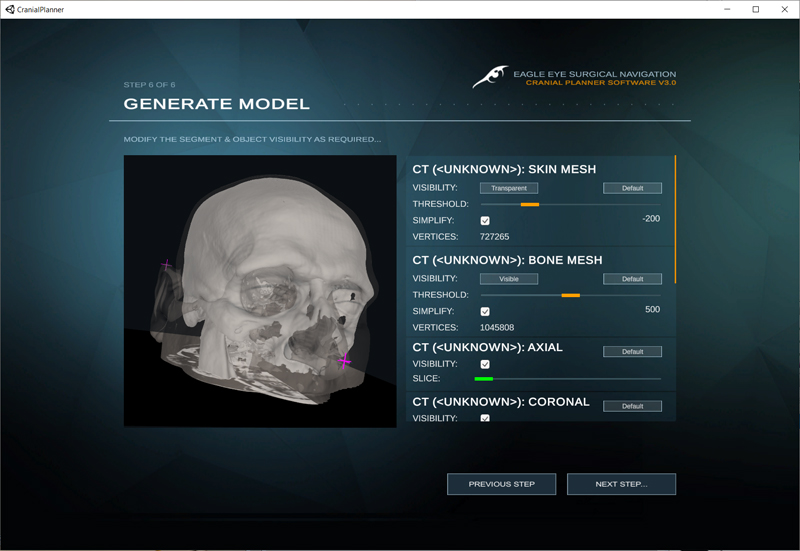Click the Bone Mesh threshold value 500
The image size is (800, 551).
point(653,309)
